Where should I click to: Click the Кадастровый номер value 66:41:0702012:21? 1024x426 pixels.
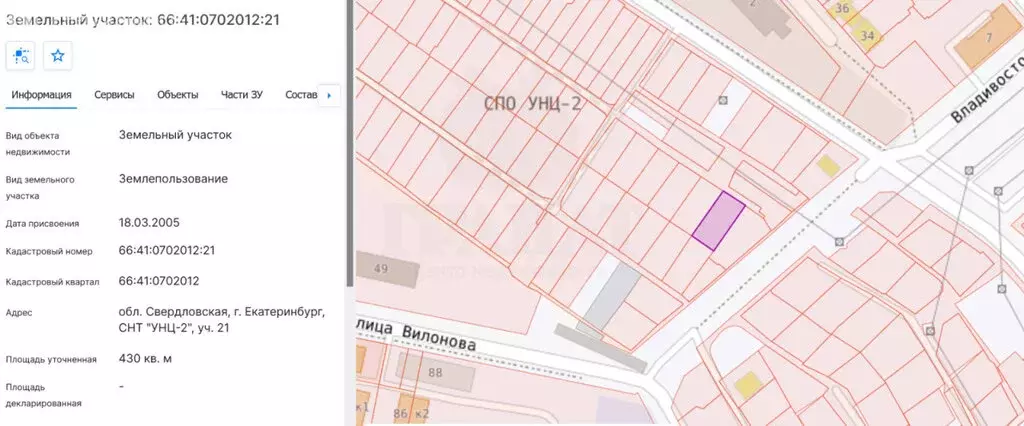coord(167,250)
